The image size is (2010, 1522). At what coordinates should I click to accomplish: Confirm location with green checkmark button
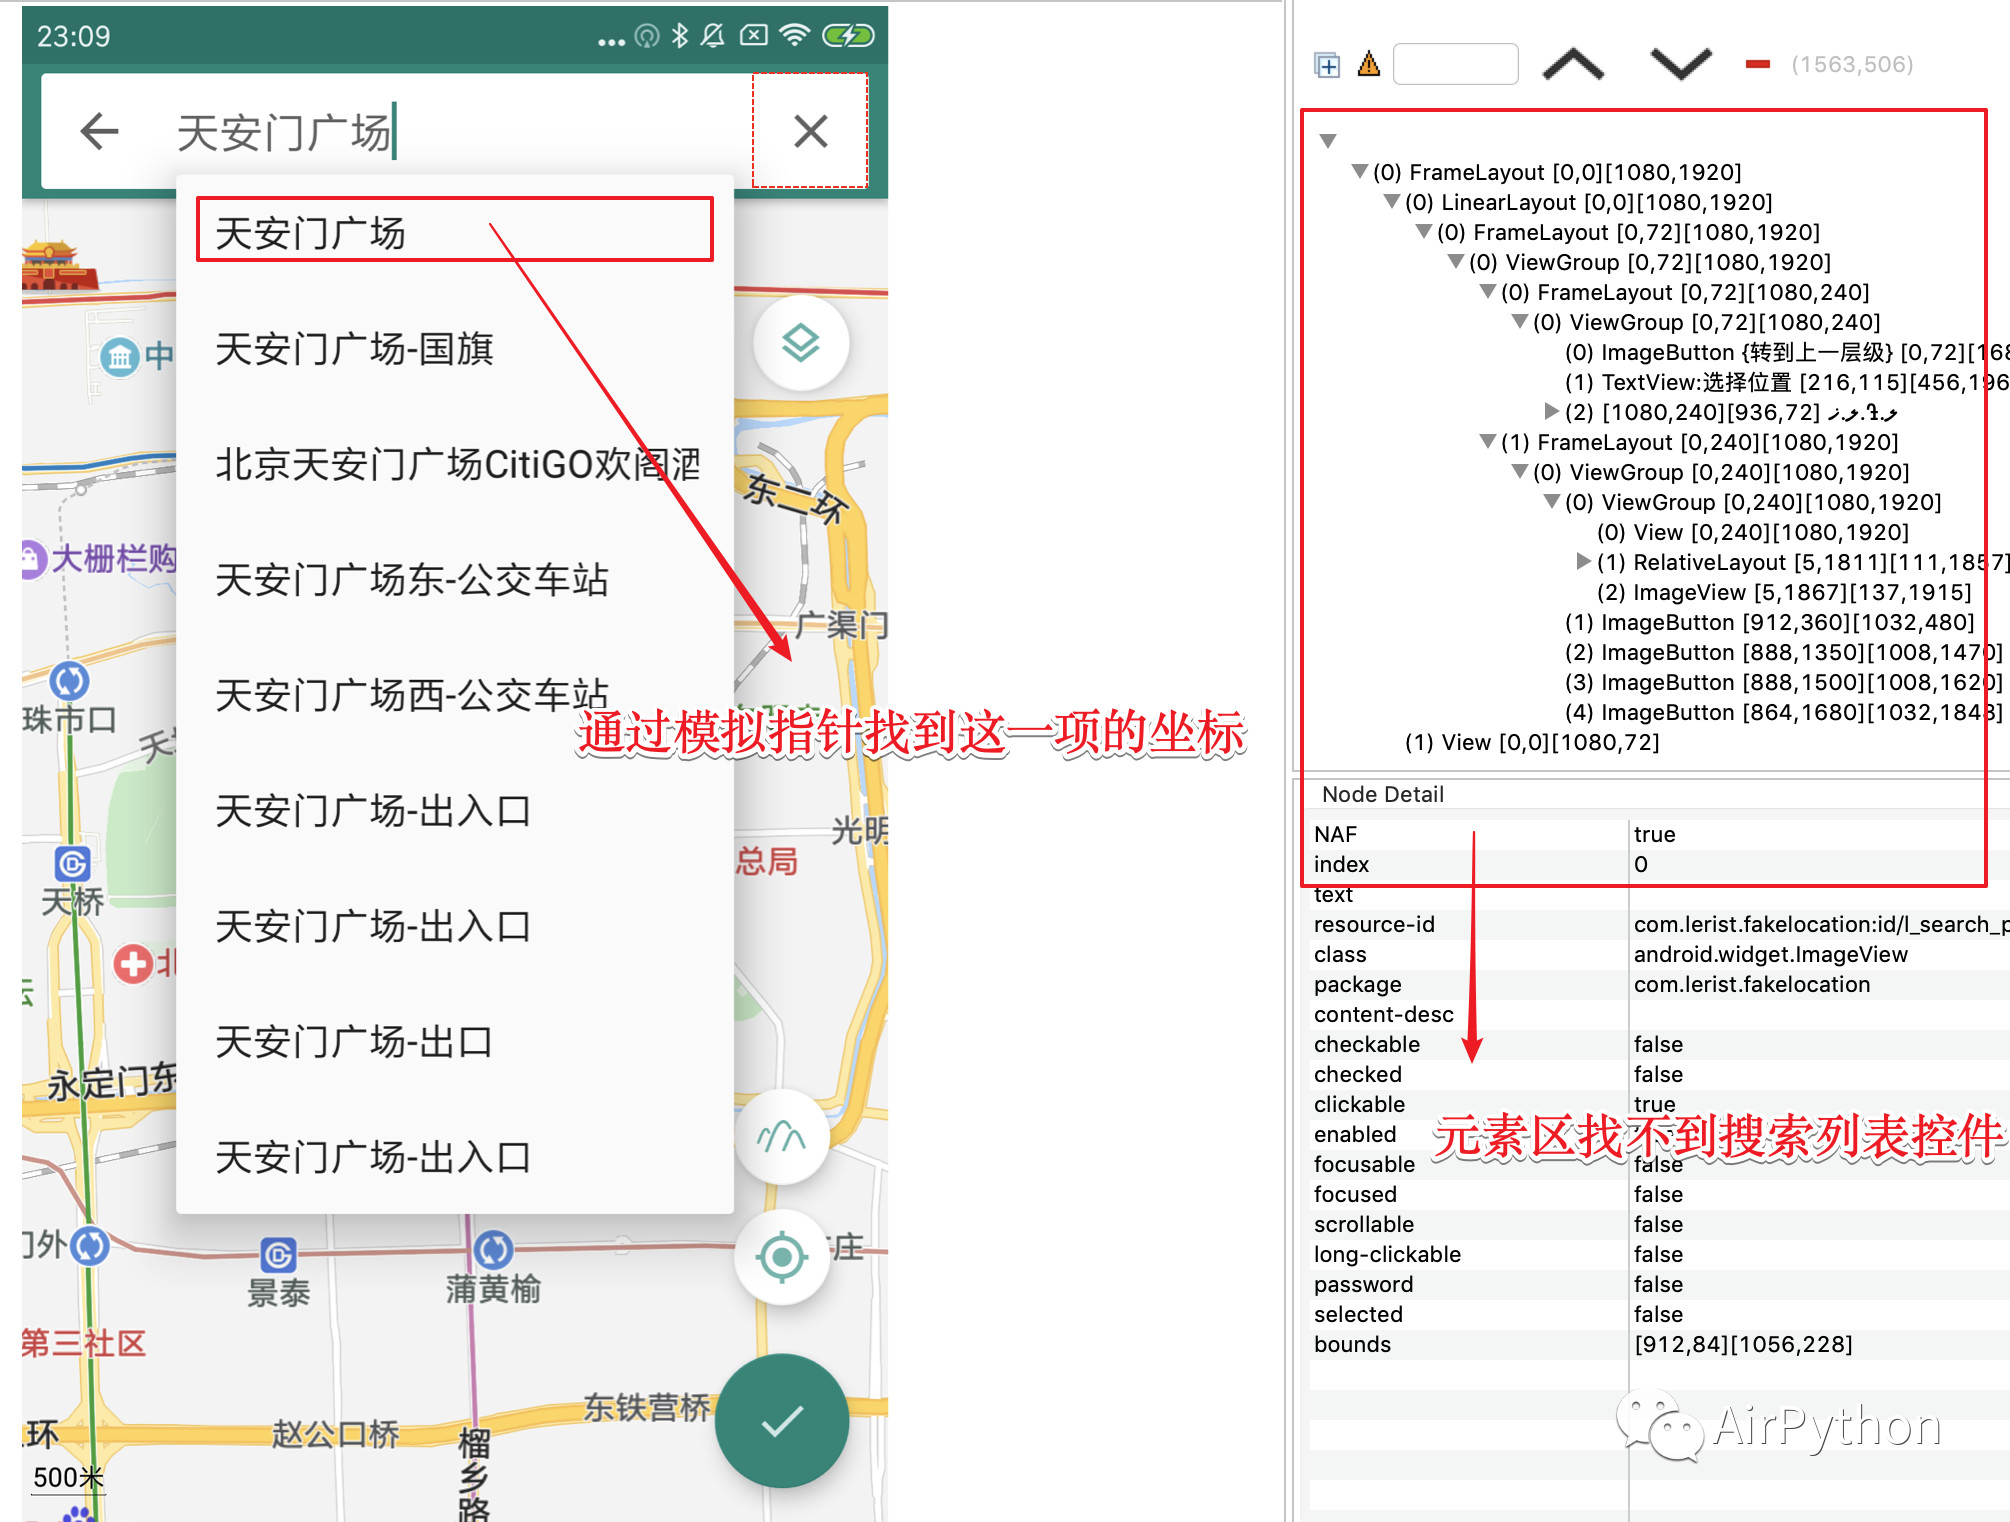781,1421
